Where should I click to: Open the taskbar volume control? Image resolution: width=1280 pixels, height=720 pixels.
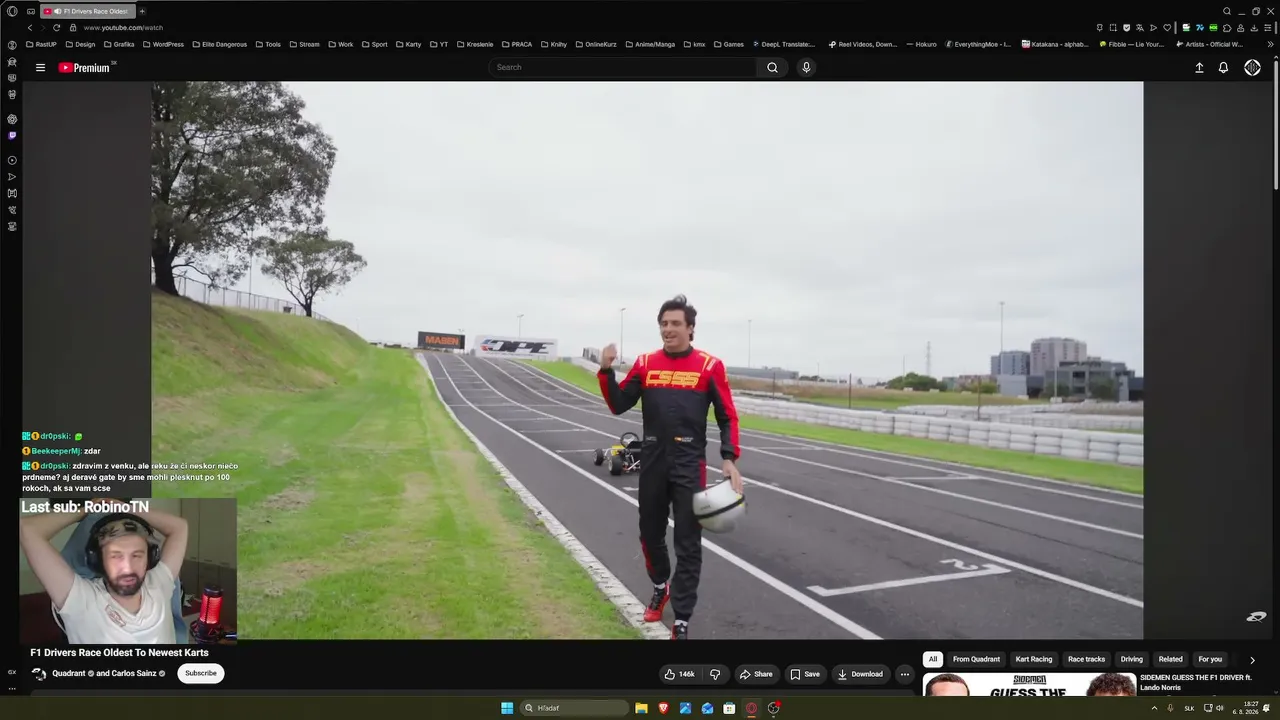pyautogui.click(x=1220, y=708)
